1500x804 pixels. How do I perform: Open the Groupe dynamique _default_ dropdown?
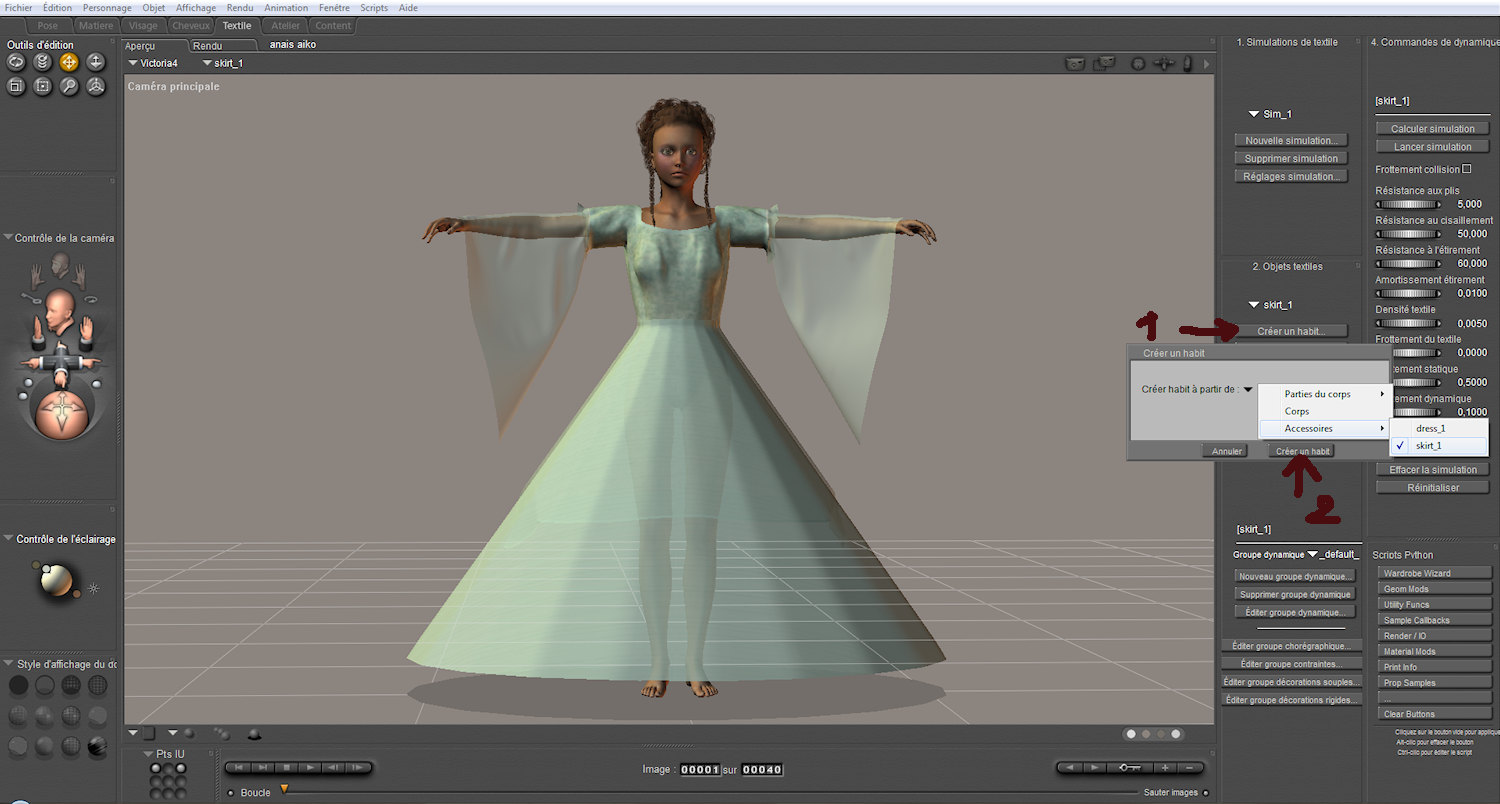(1333, 554)
